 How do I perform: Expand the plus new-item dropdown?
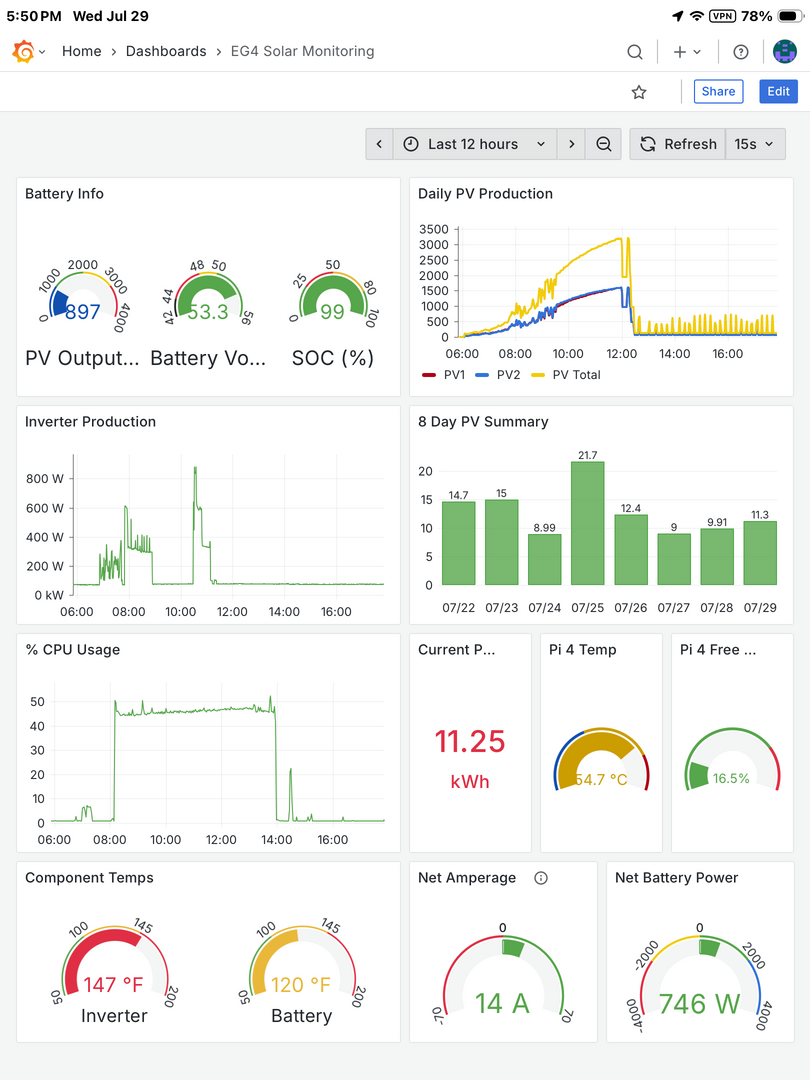coord(687,52)
